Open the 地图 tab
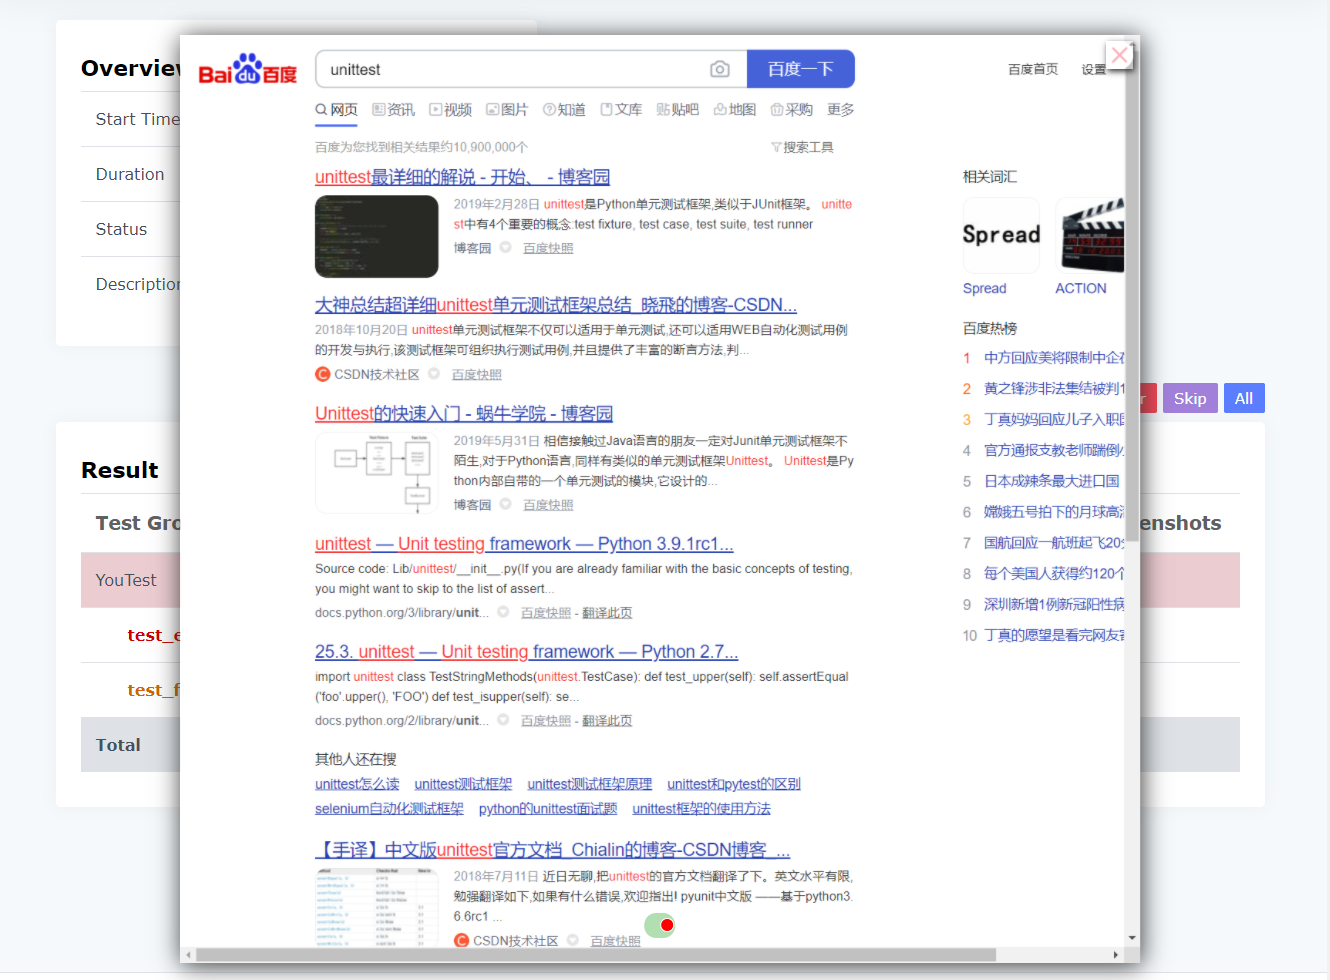The height and width of the screenshot is (980, 1330). click(x=735, y=110)
